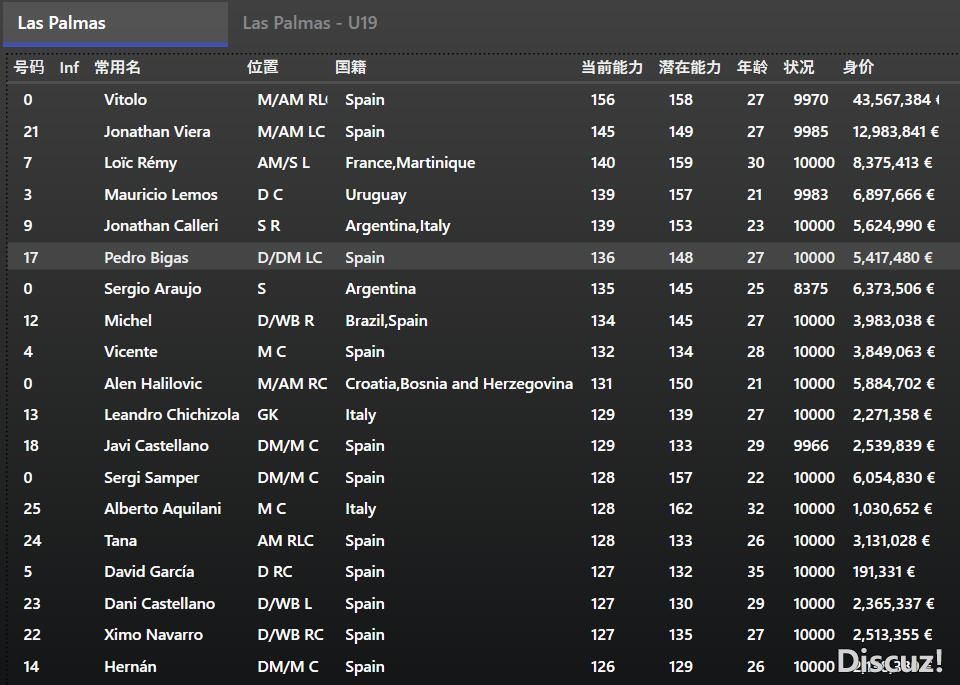Screen dimensions: 960x685
Task: Choose Alen Halilovic from the squad list
Action: point(153,384)
